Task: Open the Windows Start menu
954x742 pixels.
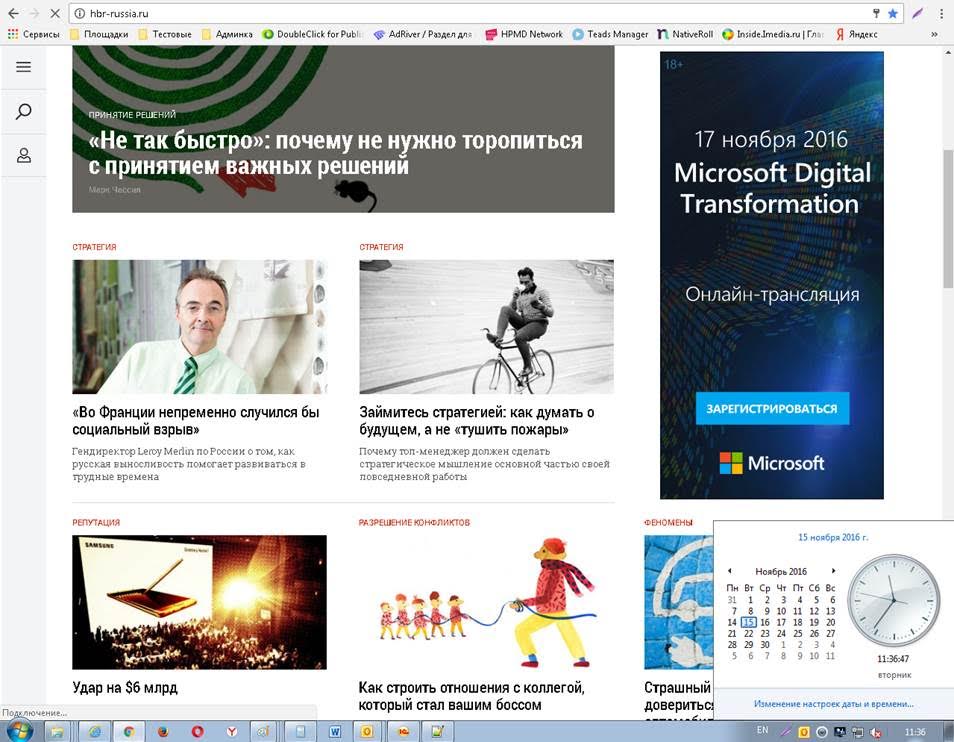Action: click(x=18, y=731)
